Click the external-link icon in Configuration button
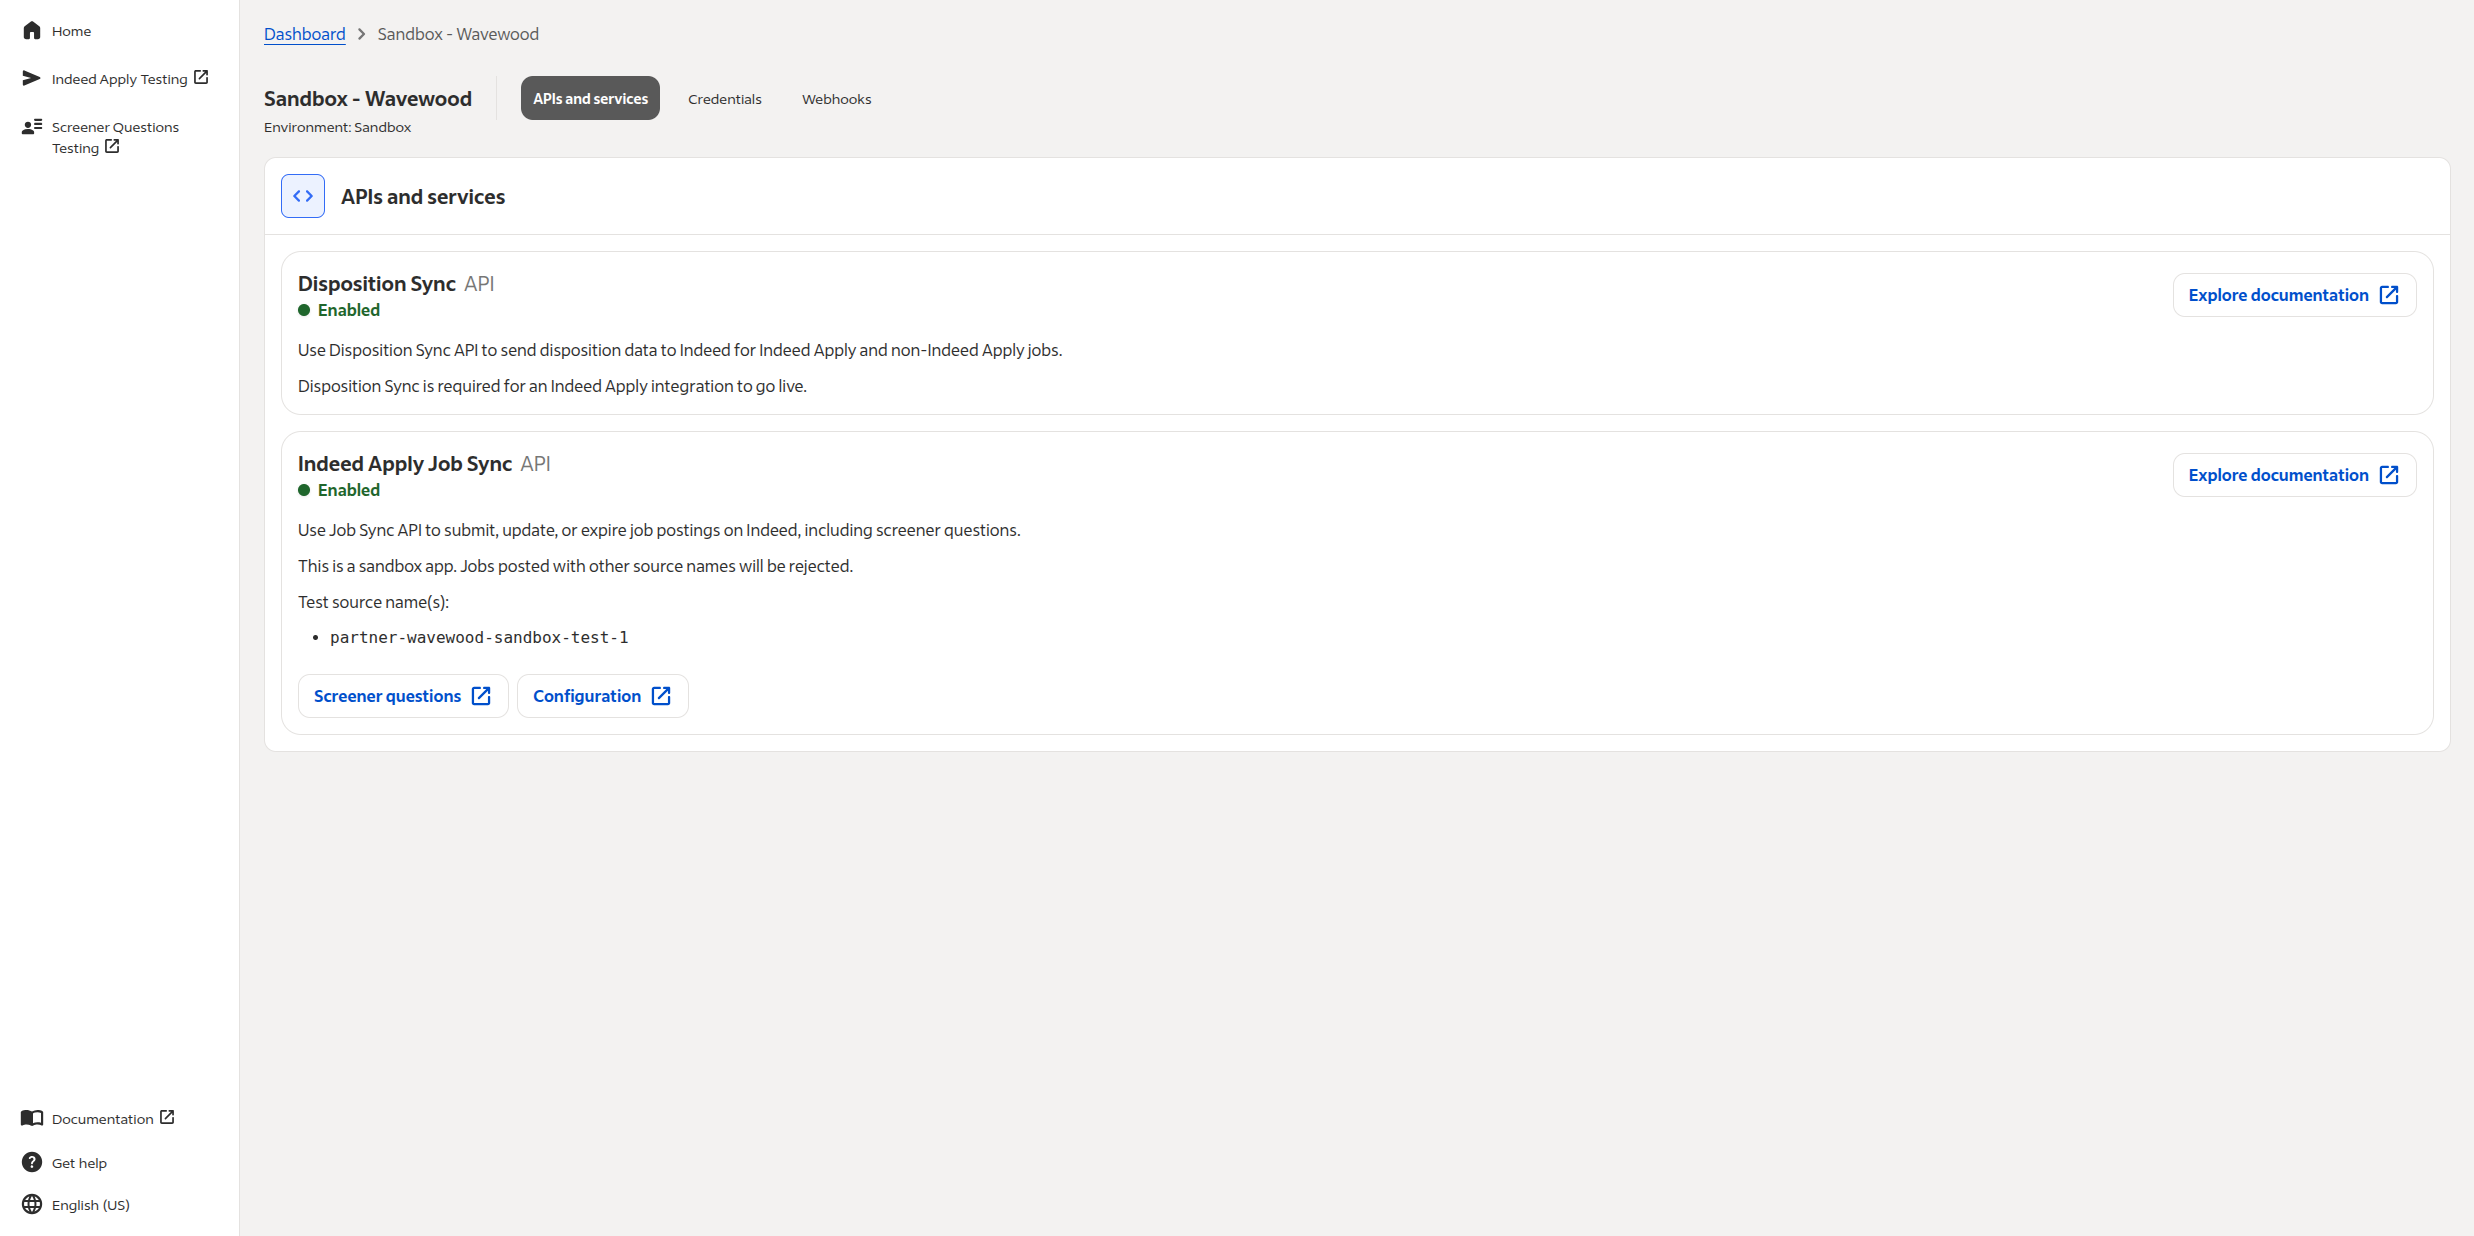Image resolution: width=2474 pixels, height=1236 pixels. pos(661,696)
